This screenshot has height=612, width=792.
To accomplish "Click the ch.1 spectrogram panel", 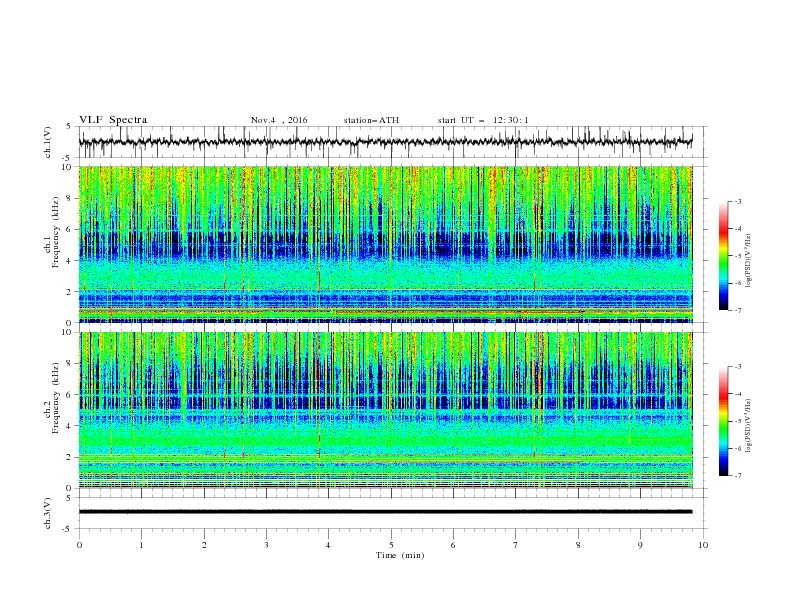I will [385, 244].
